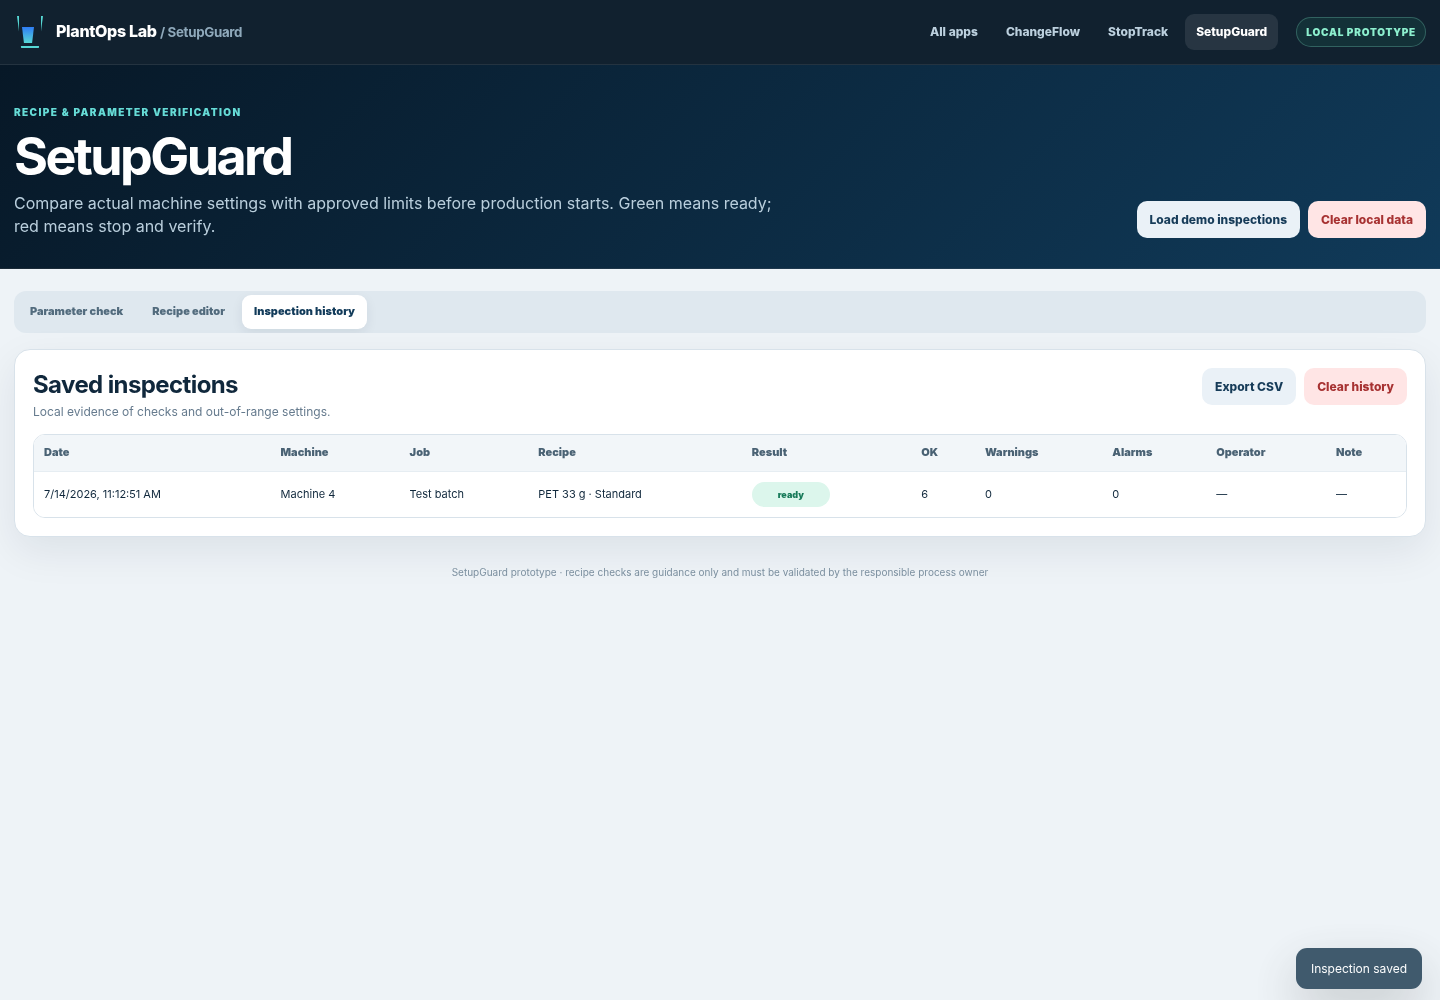Viewport: 1440px width, 1000px height.
Task: Click the Job column header
Action: (x=420, y=453)
